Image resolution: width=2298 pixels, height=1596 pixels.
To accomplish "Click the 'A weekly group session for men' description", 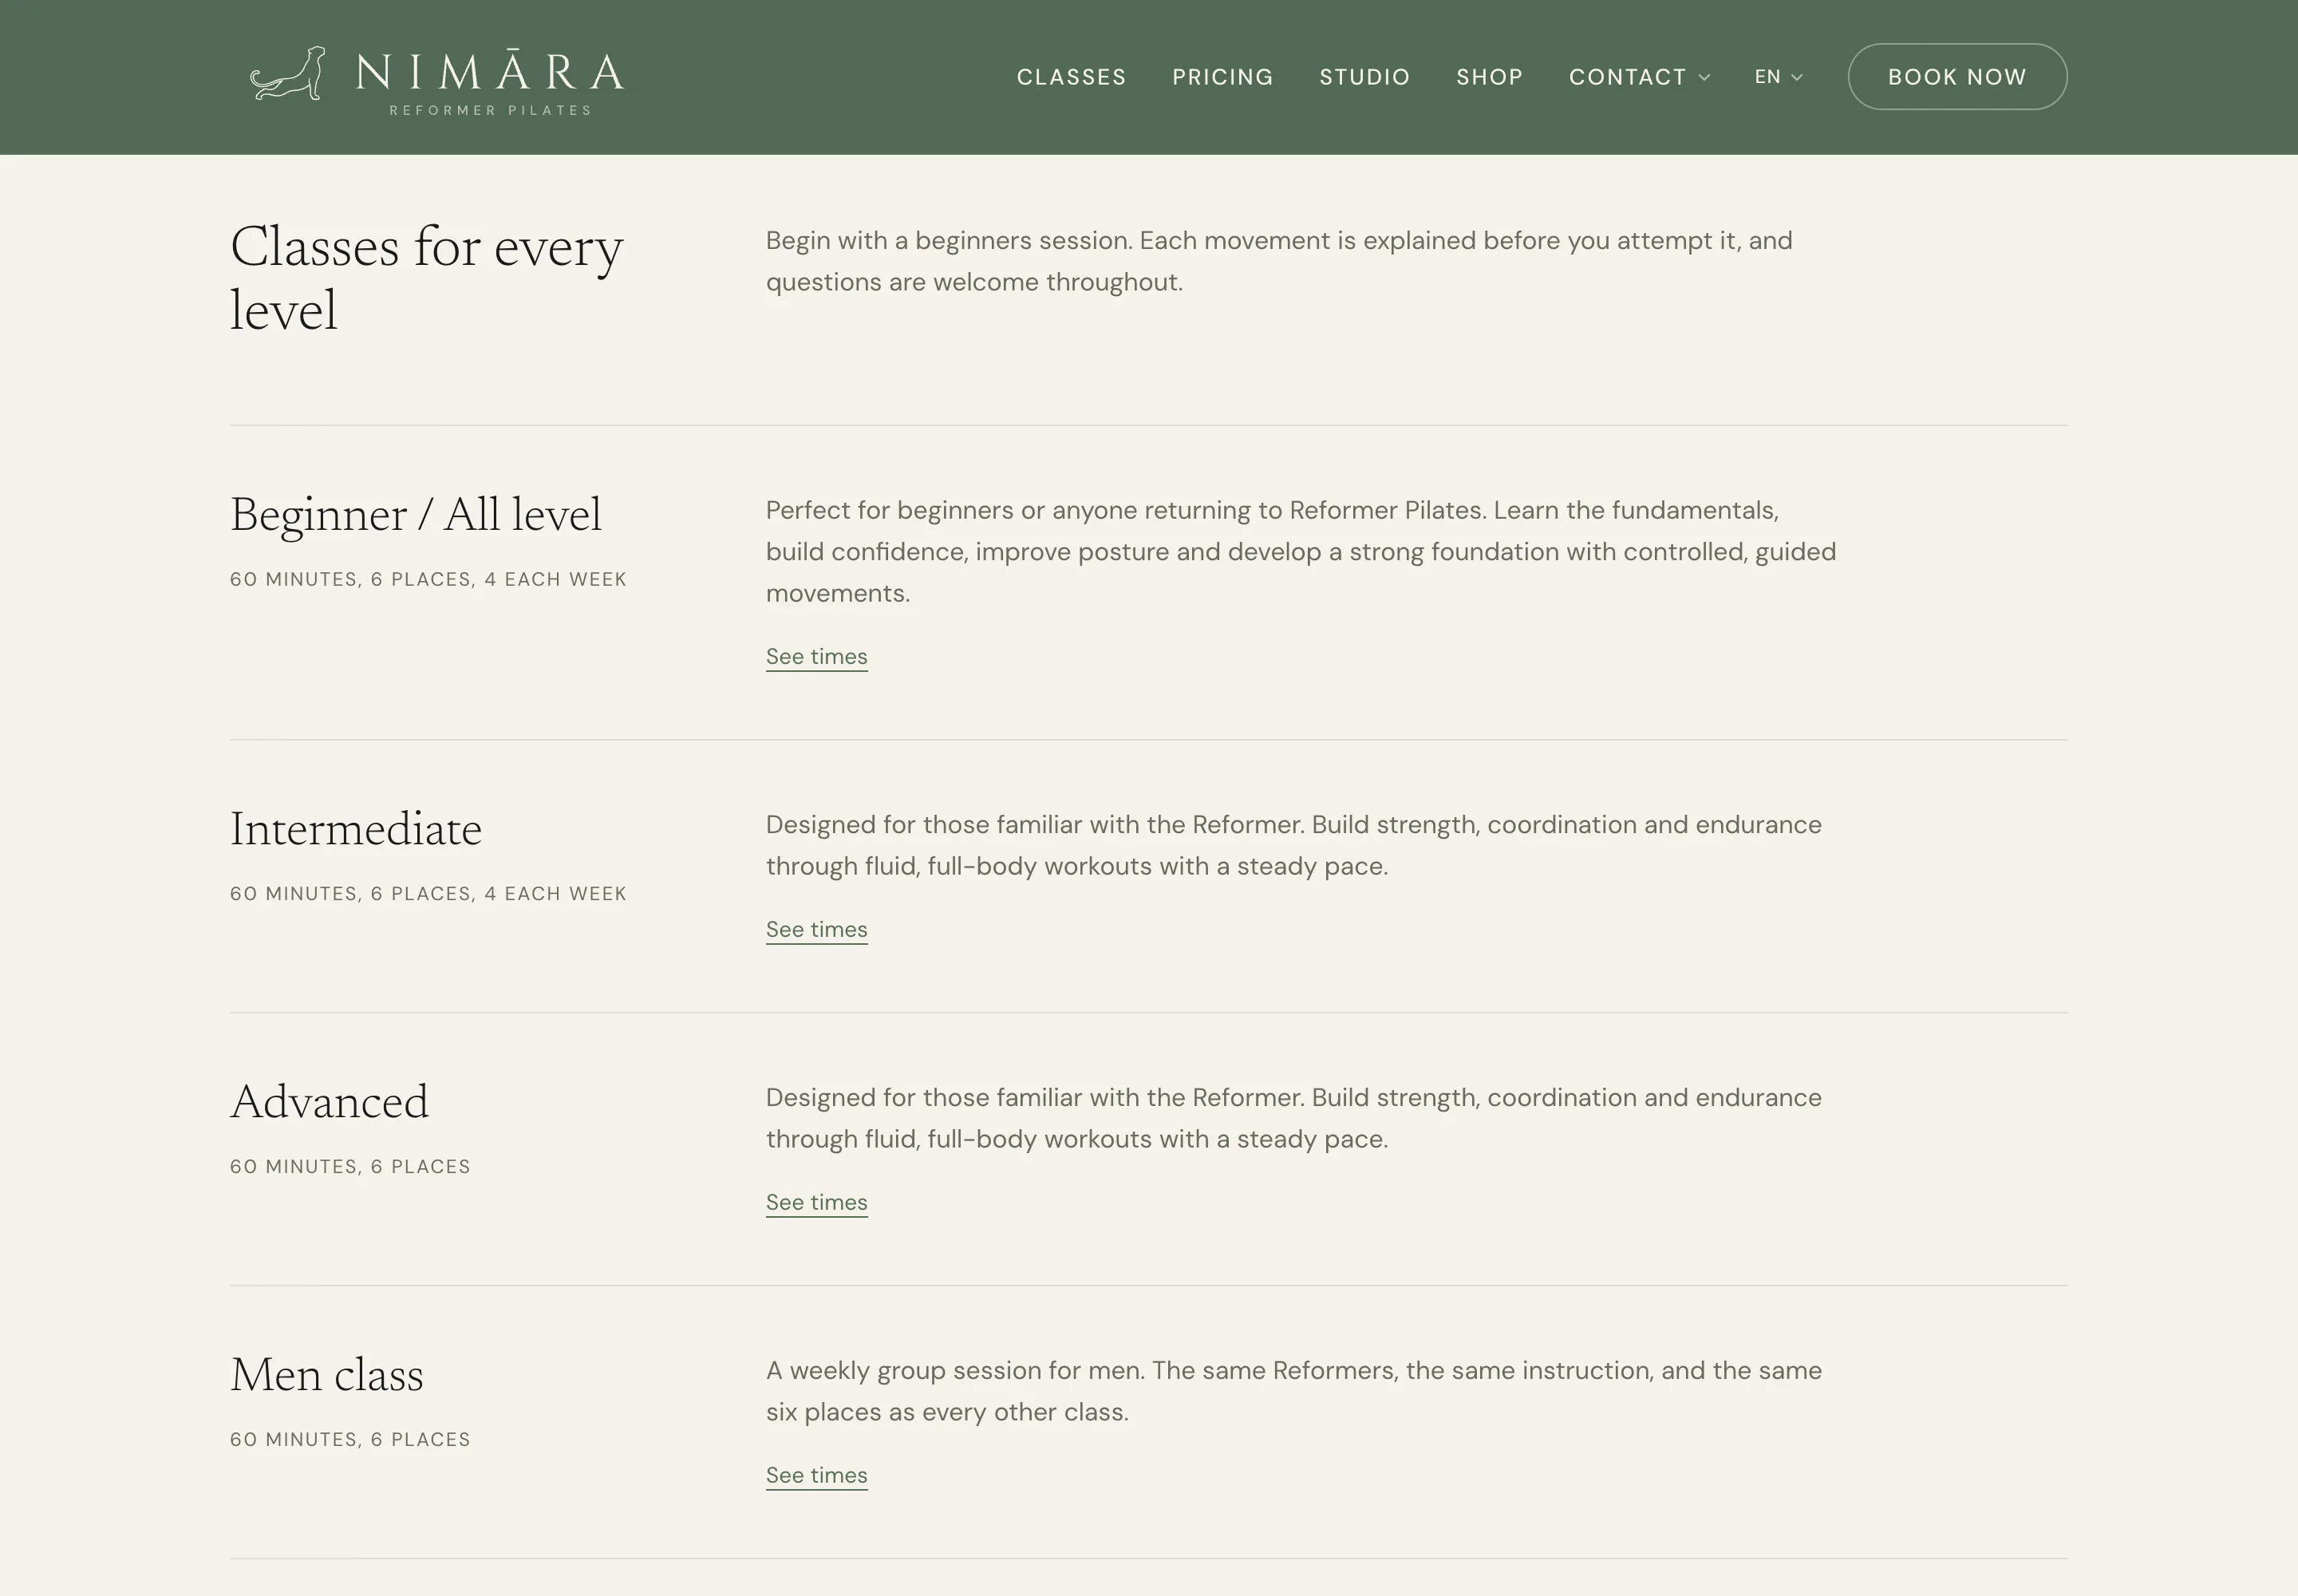I will tap(1294, 1392).
